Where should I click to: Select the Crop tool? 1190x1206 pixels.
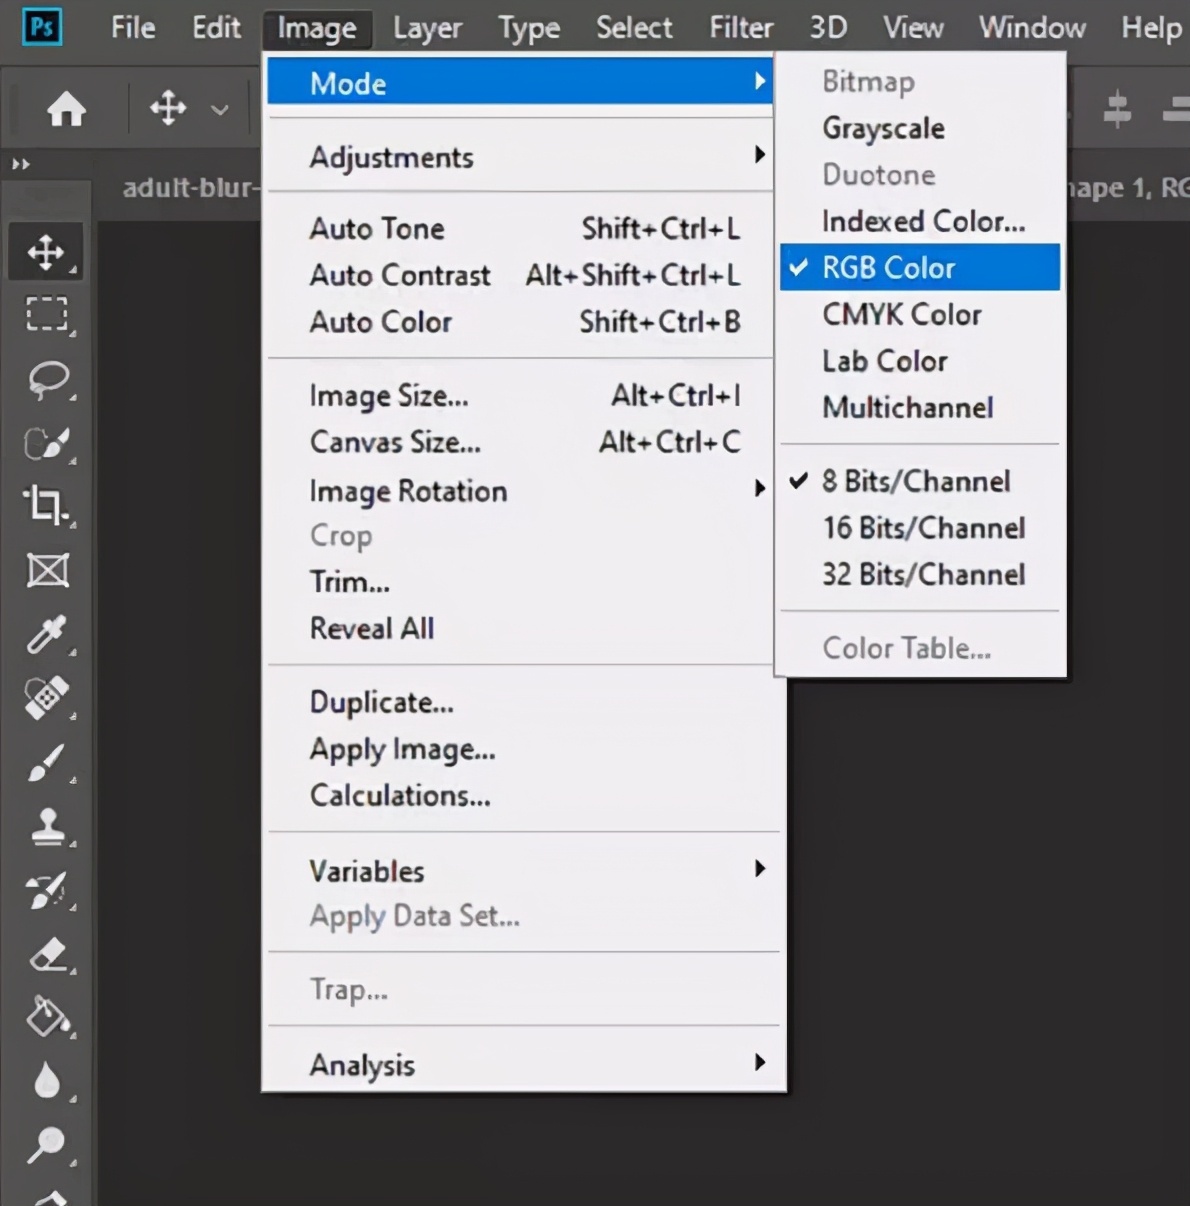[x=46, y=506]
